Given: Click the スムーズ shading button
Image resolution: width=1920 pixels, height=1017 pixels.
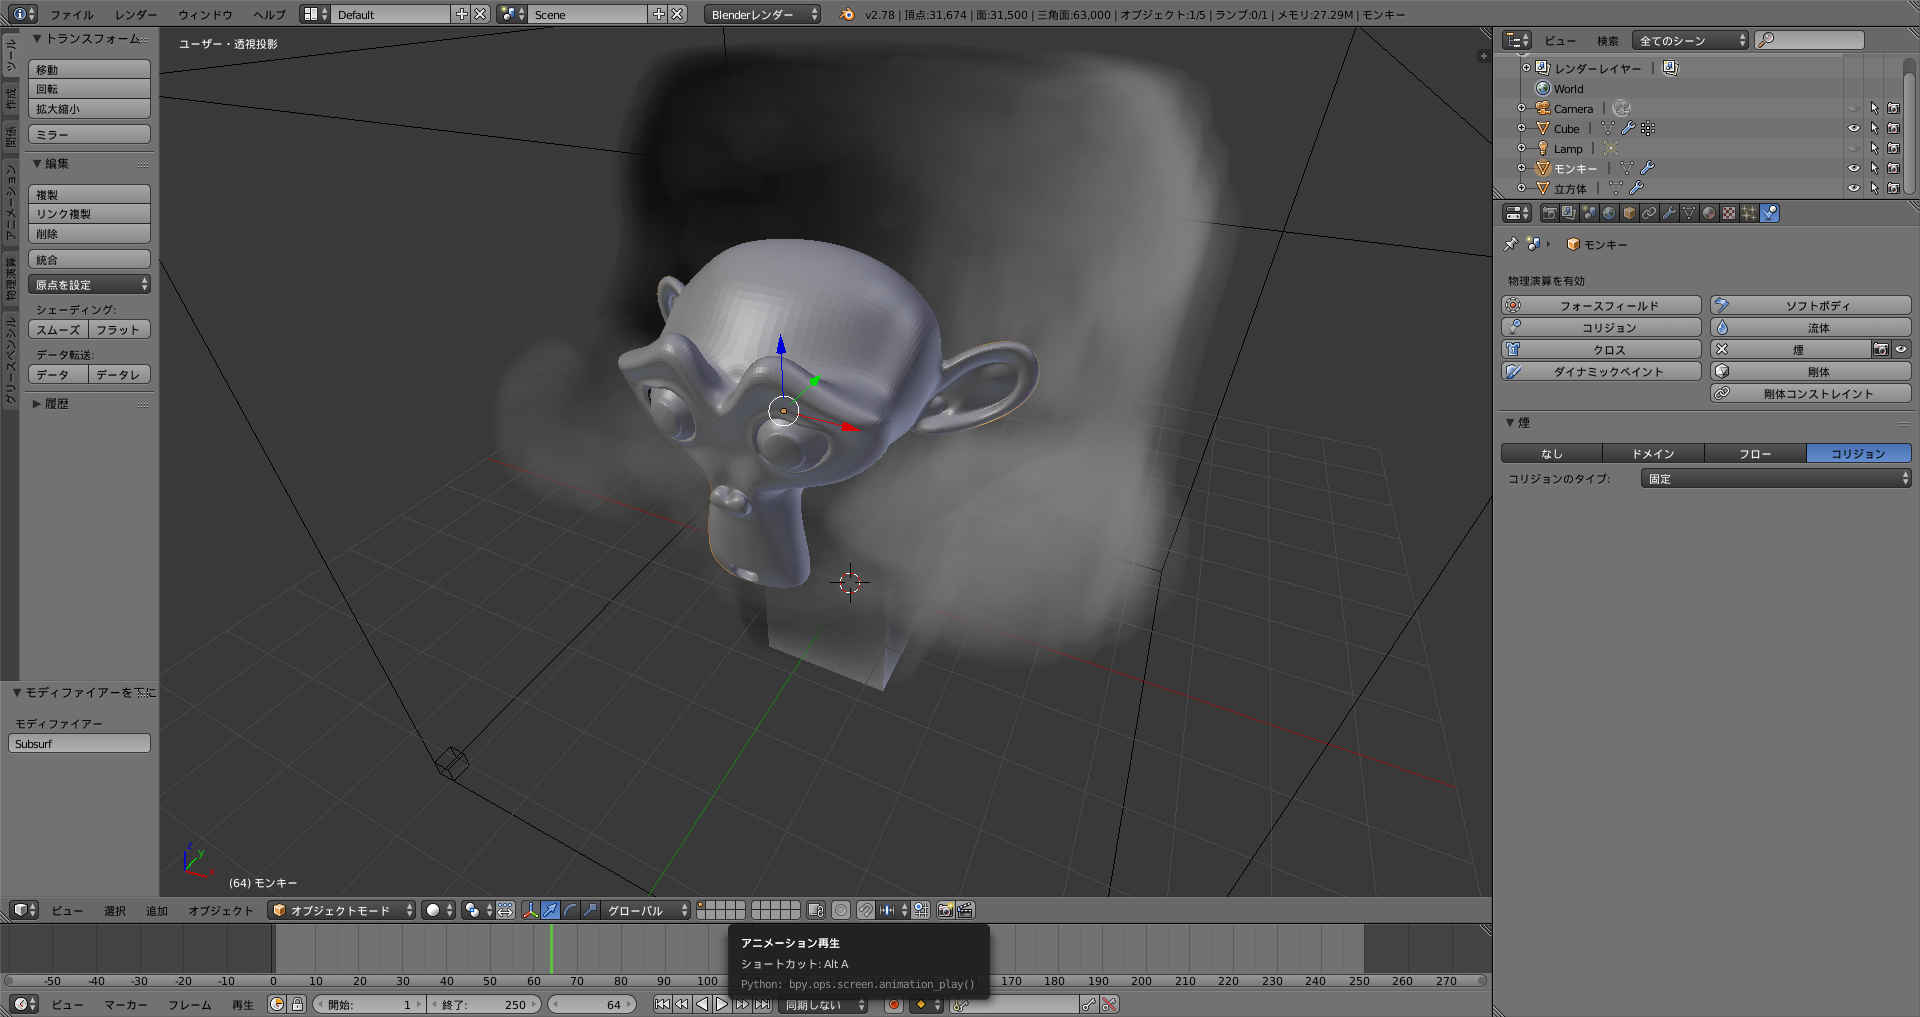Looking at the screenshot, I should (x=58, y=330).
